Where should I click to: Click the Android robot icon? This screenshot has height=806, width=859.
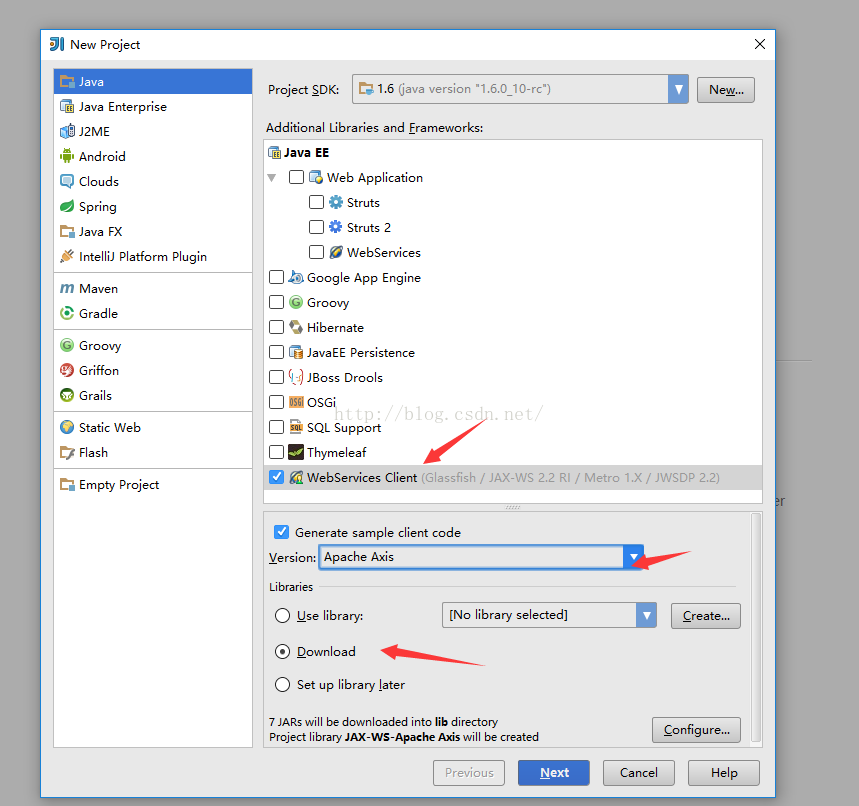pos(67,156)
